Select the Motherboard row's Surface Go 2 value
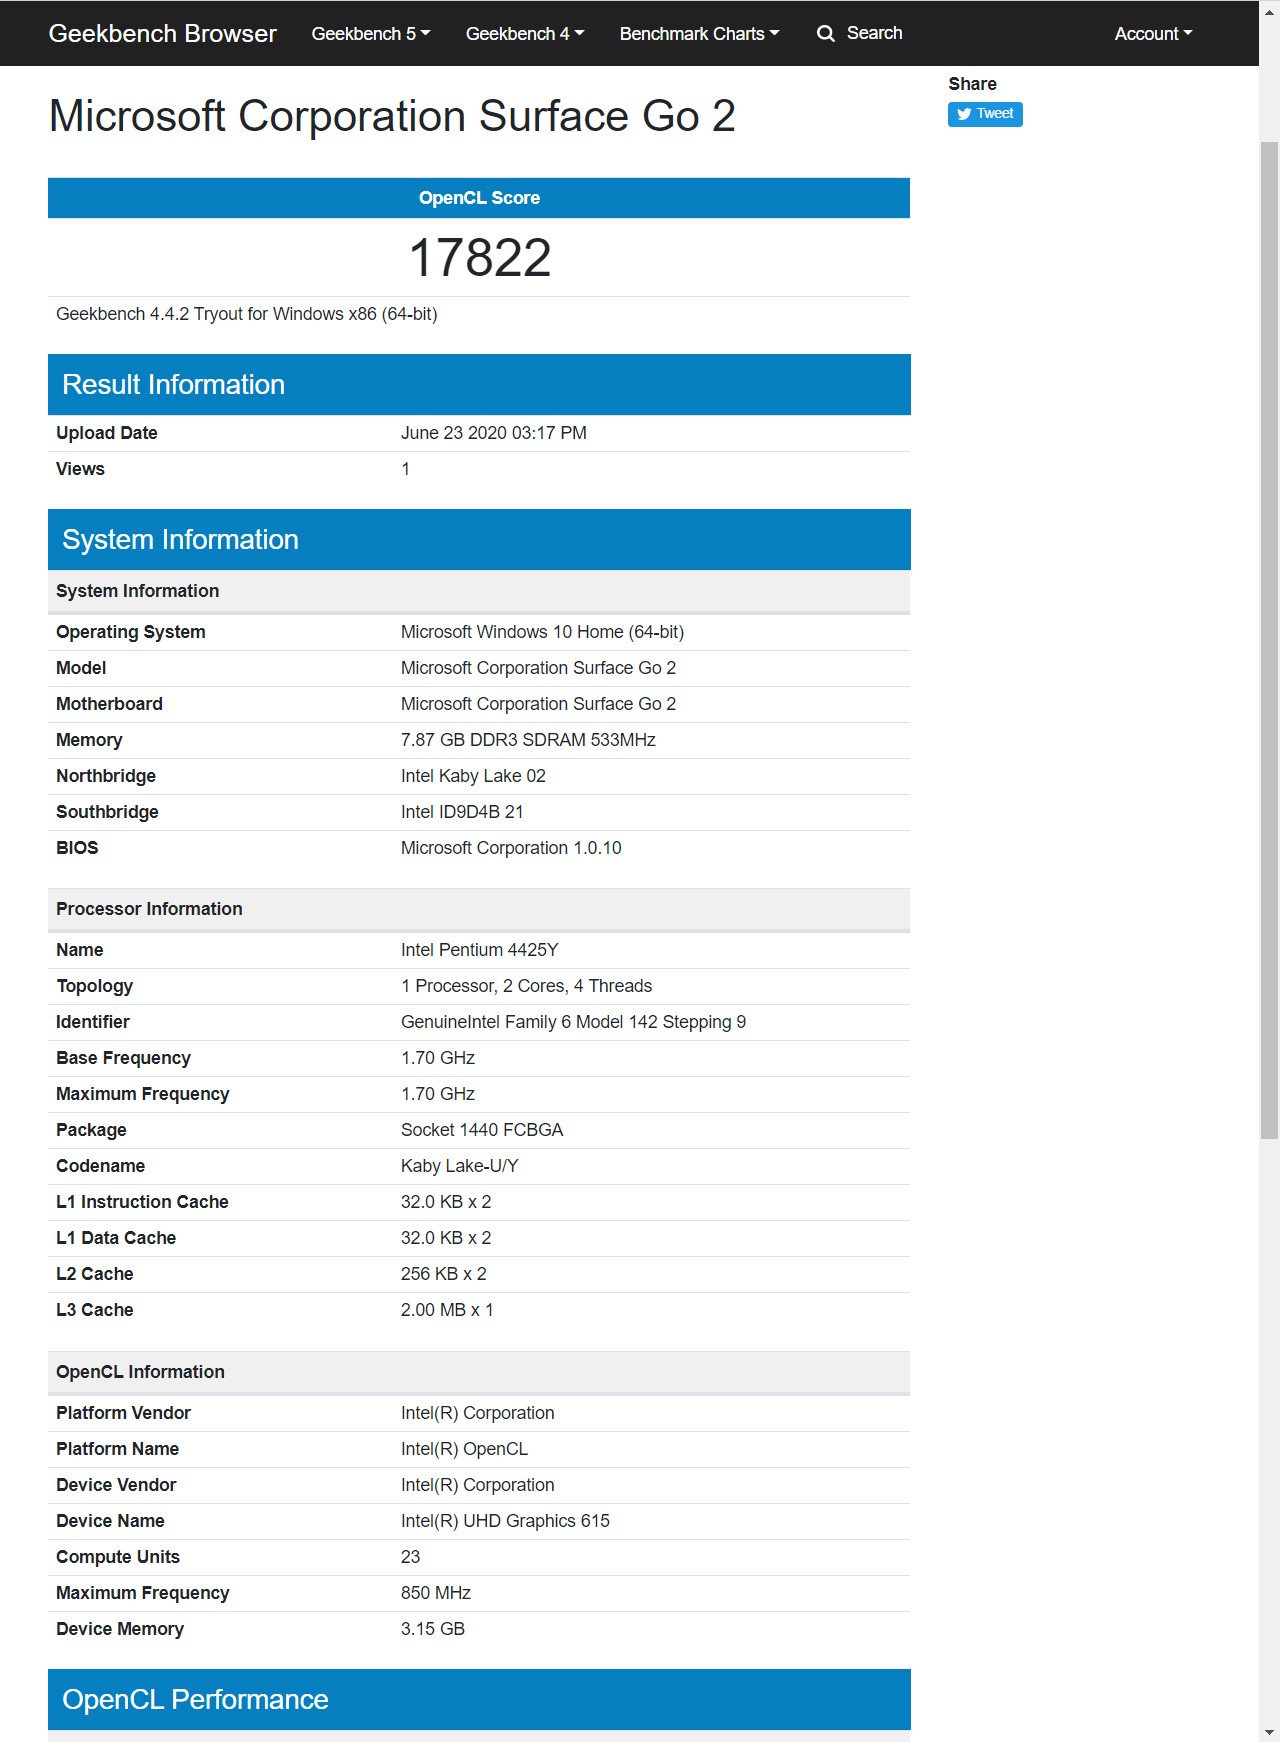 tap(538, 704)
